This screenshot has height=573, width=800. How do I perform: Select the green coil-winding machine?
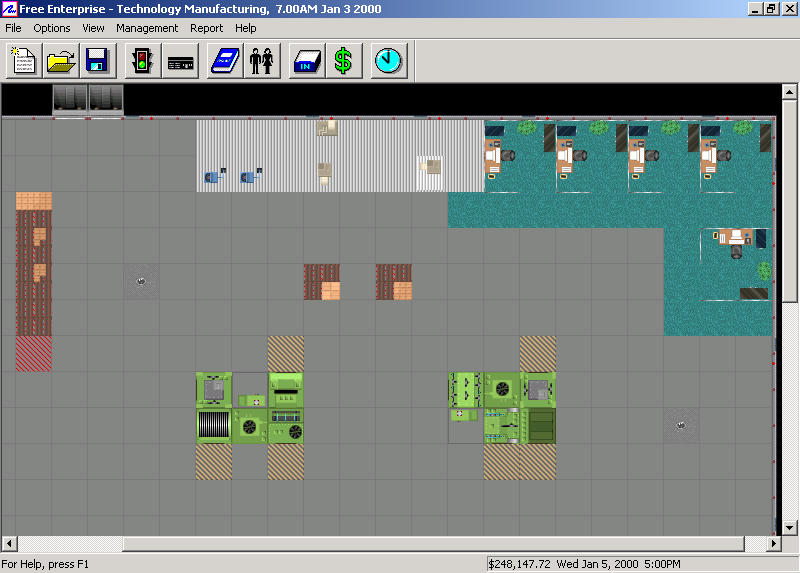point(214,426)
